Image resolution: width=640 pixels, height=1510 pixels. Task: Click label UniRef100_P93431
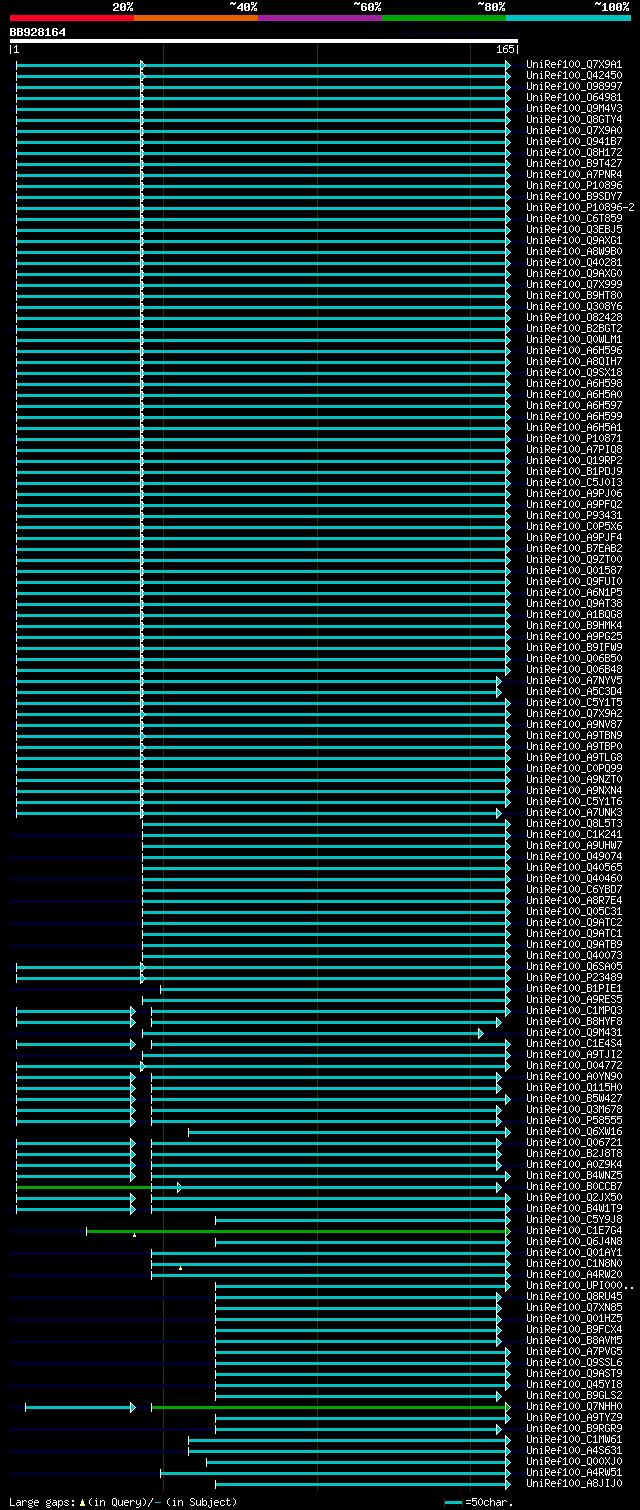pos(574,516)
